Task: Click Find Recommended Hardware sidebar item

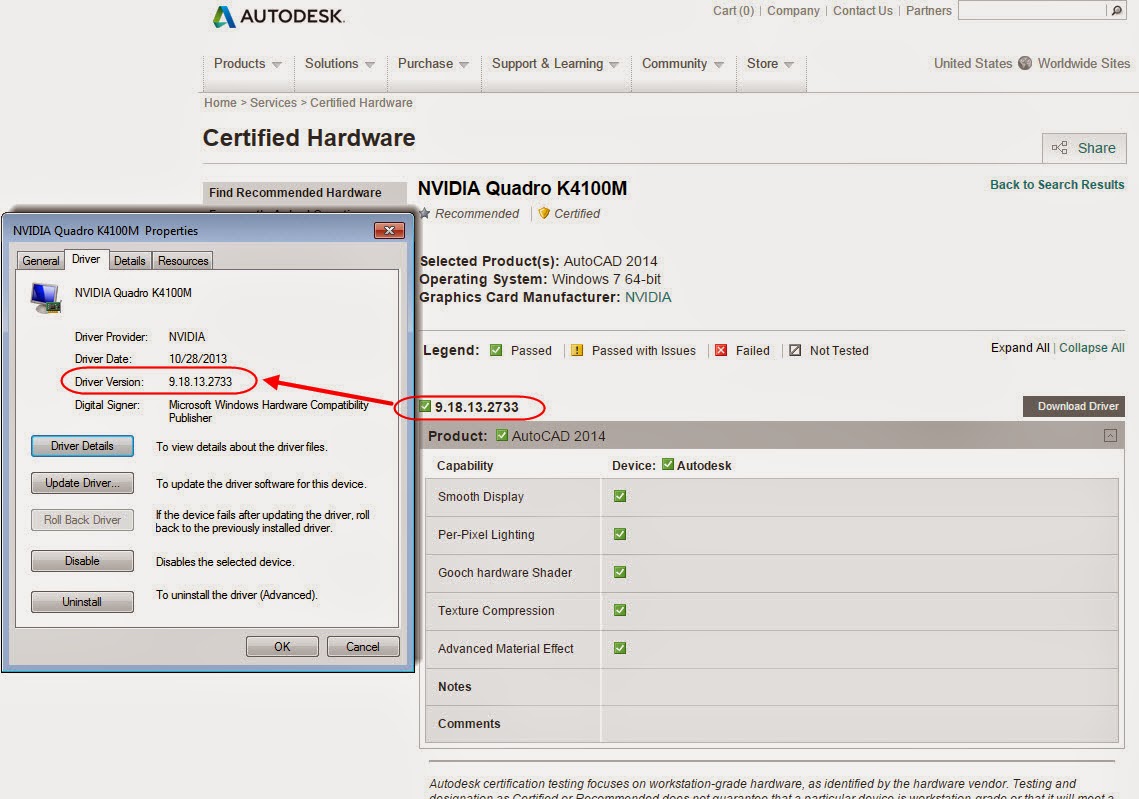Action: (x=295, y=192)
